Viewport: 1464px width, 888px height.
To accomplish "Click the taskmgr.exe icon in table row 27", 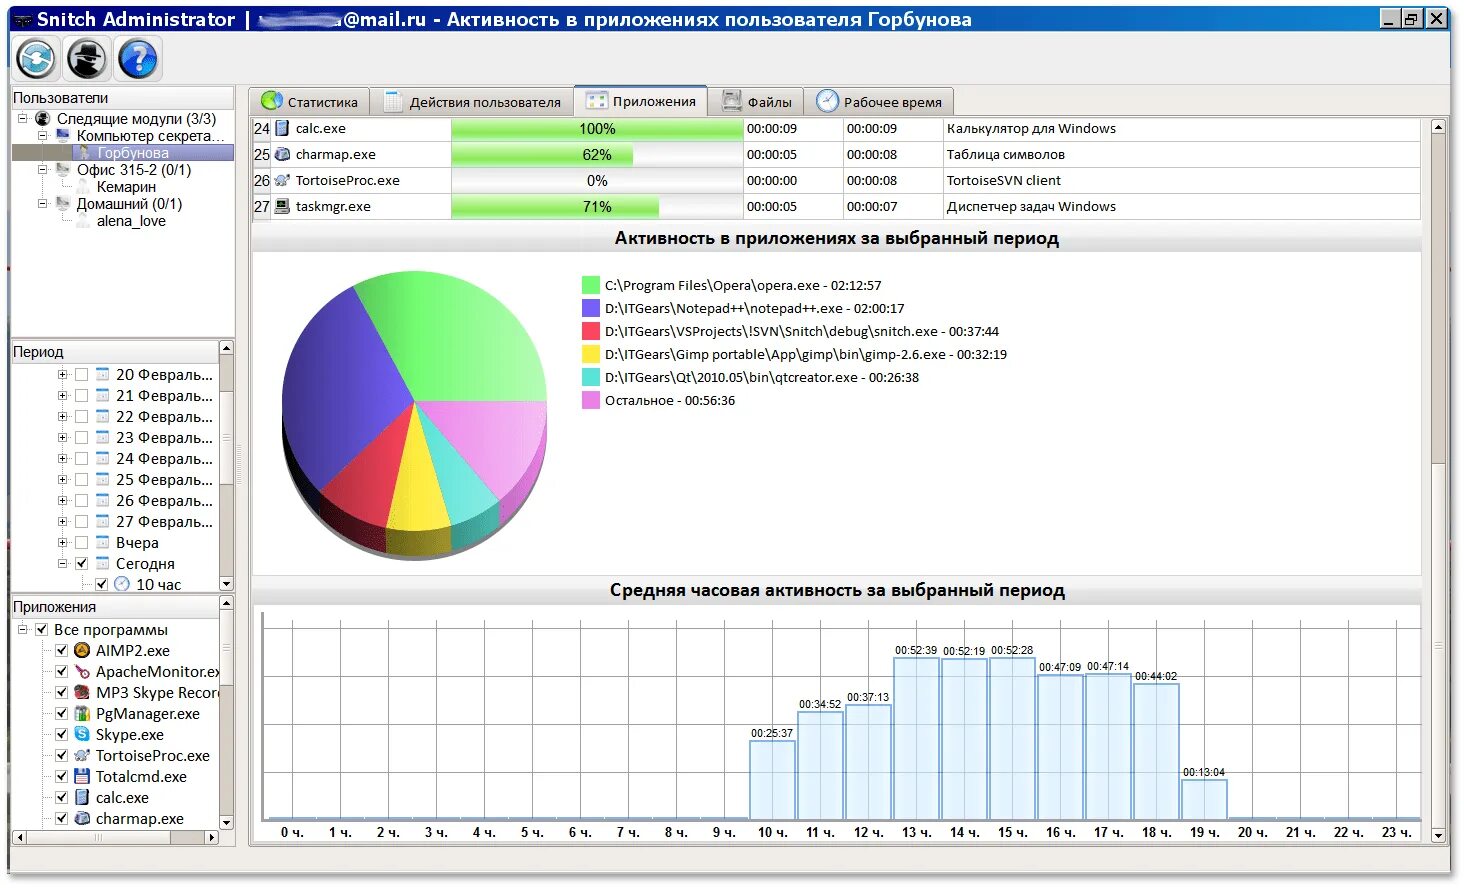I will tap(282, 206).
